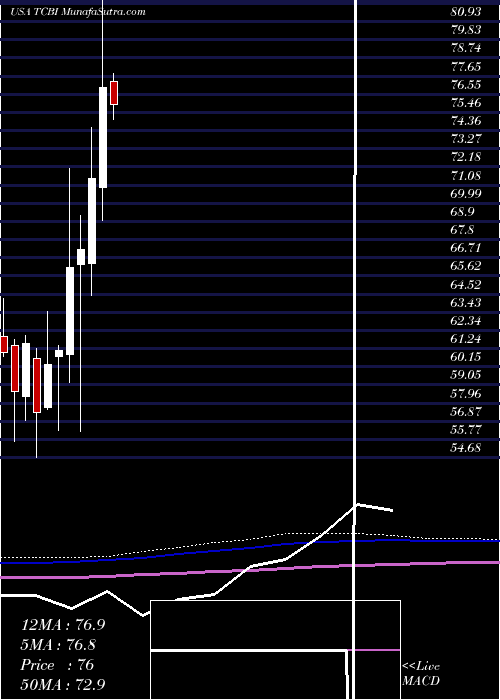Click the '<<Live MACD' label

click(x=421, y=674)
